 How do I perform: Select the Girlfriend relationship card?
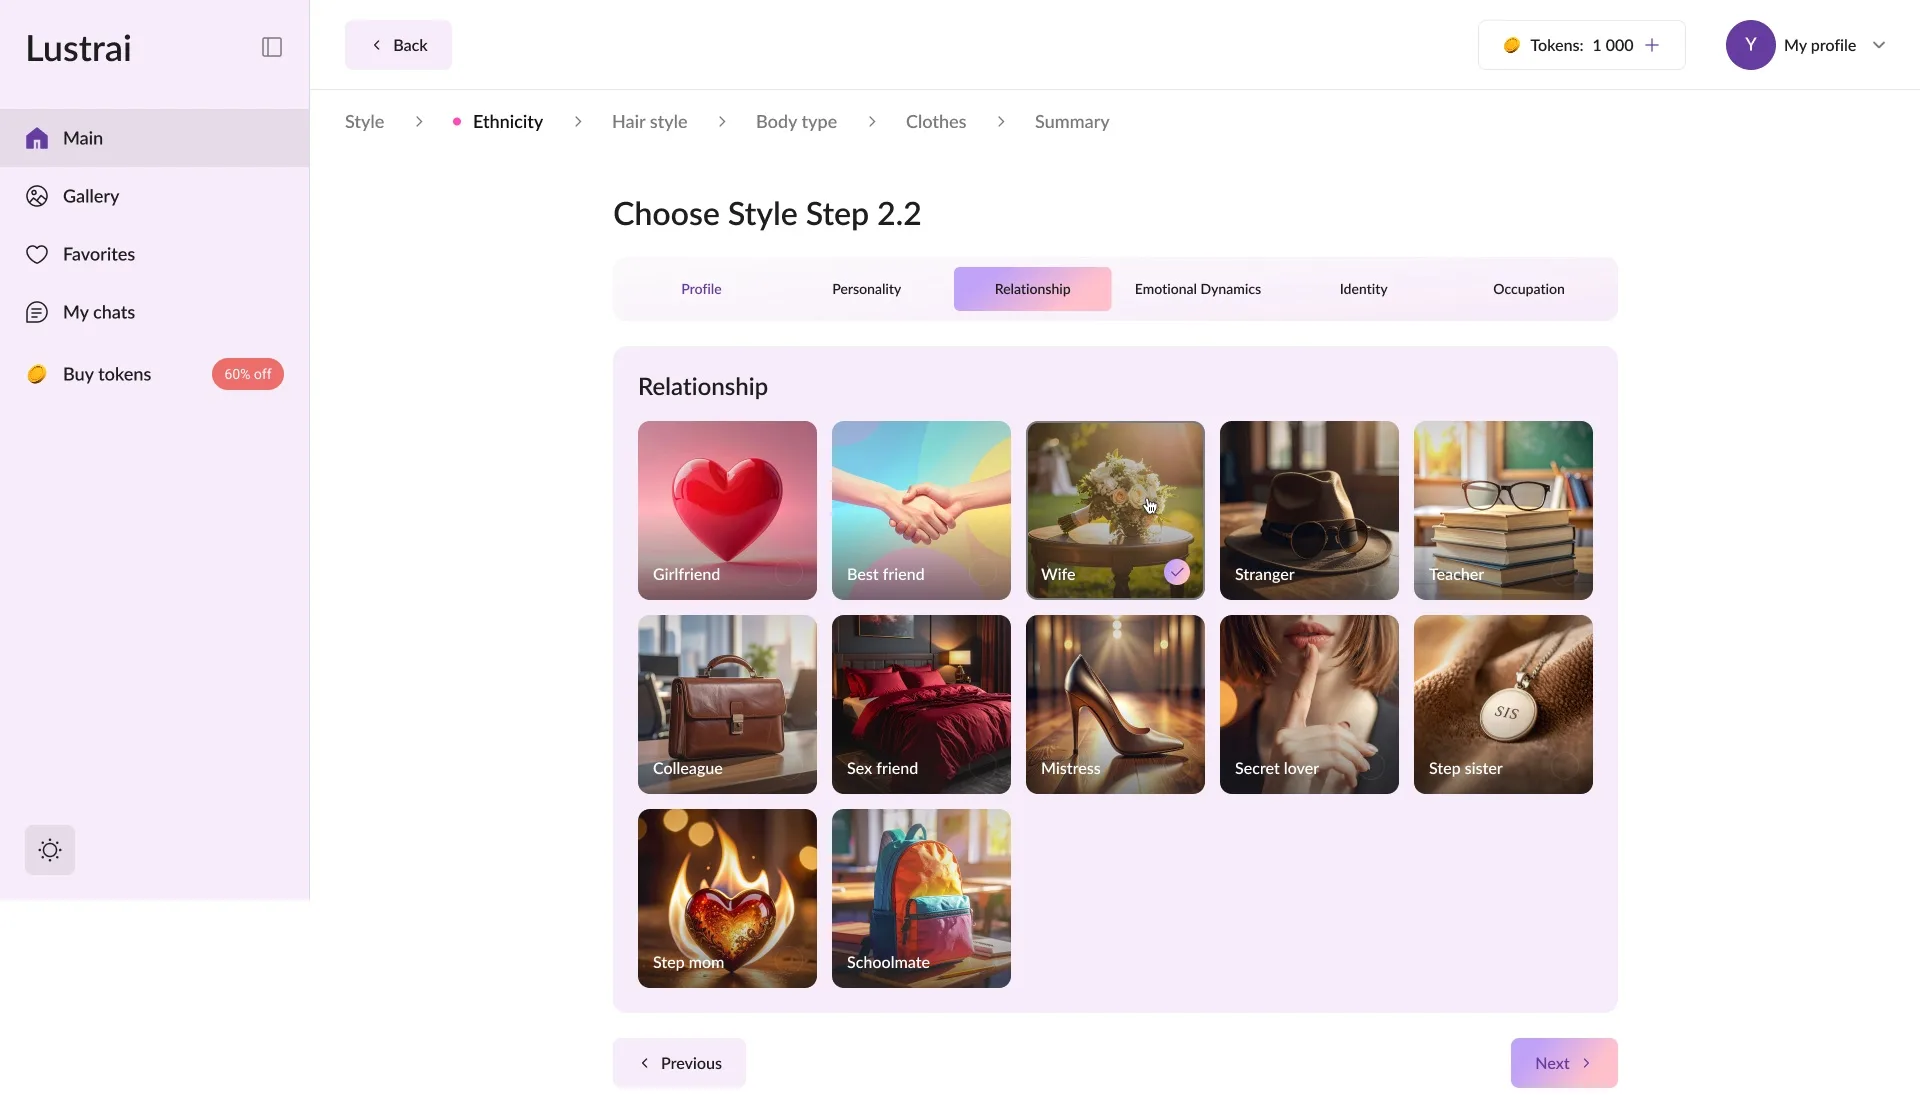pyautogui.click(x=727, y=510)
